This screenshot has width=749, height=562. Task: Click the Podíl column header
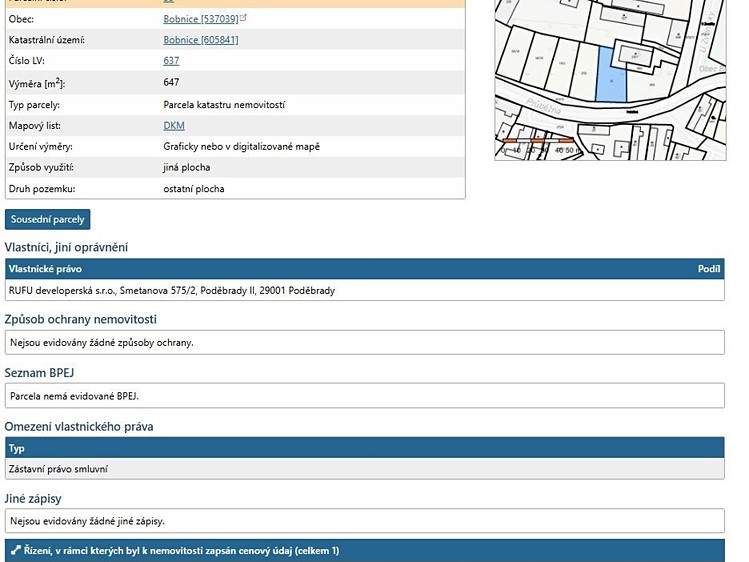tap(709, 269)
